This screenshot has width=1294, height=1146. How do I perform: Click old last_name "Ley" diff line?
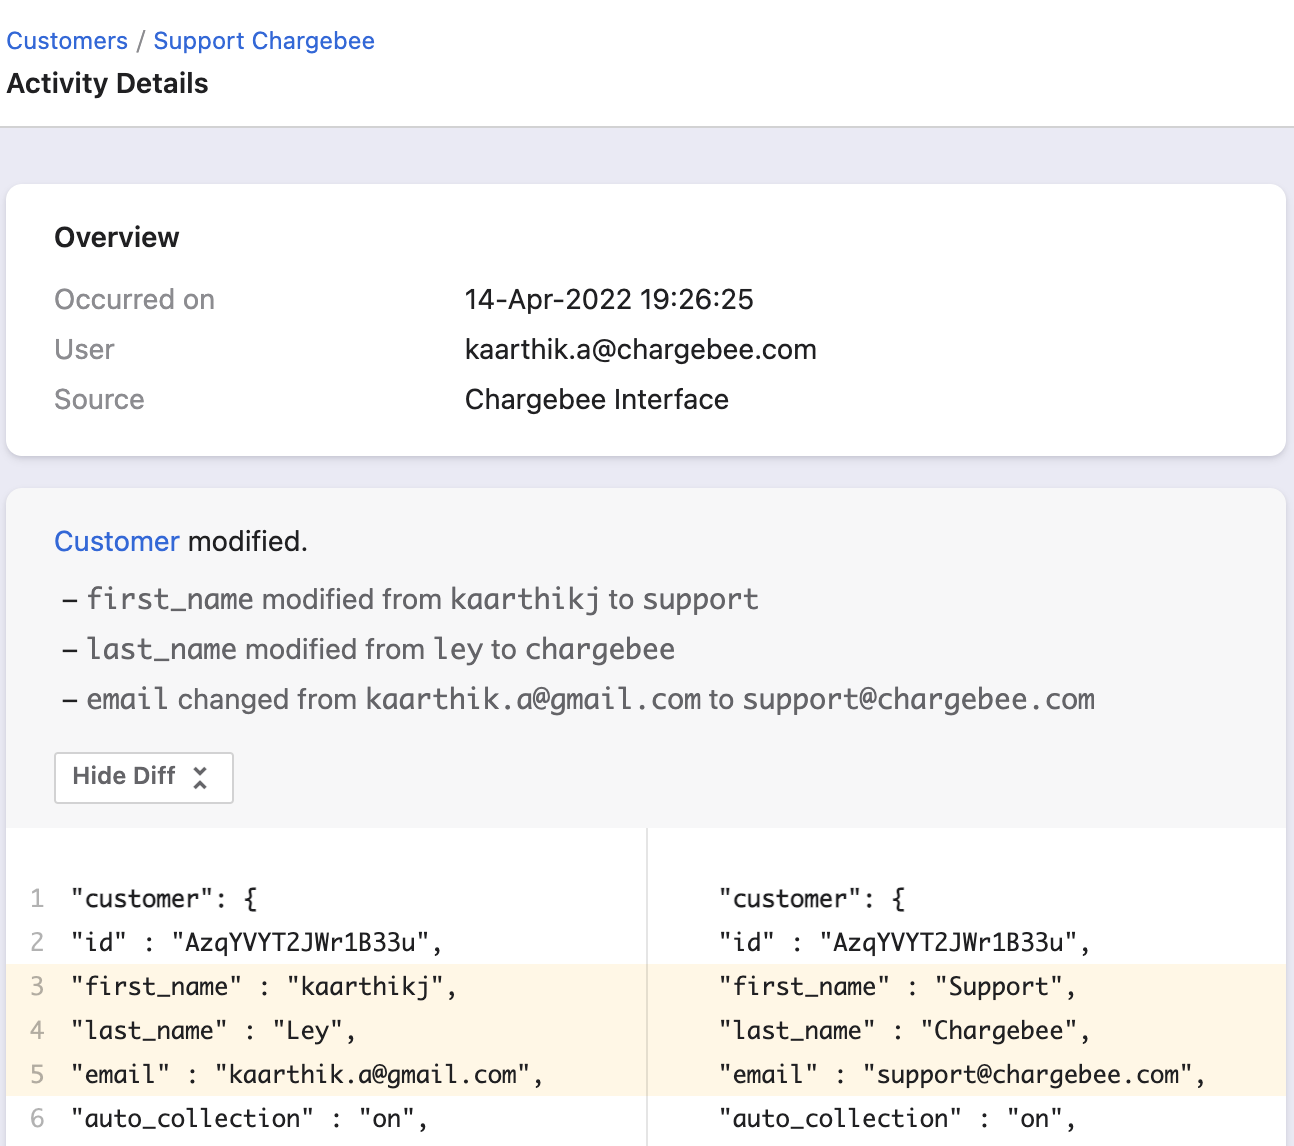(x=213, y=1031)
